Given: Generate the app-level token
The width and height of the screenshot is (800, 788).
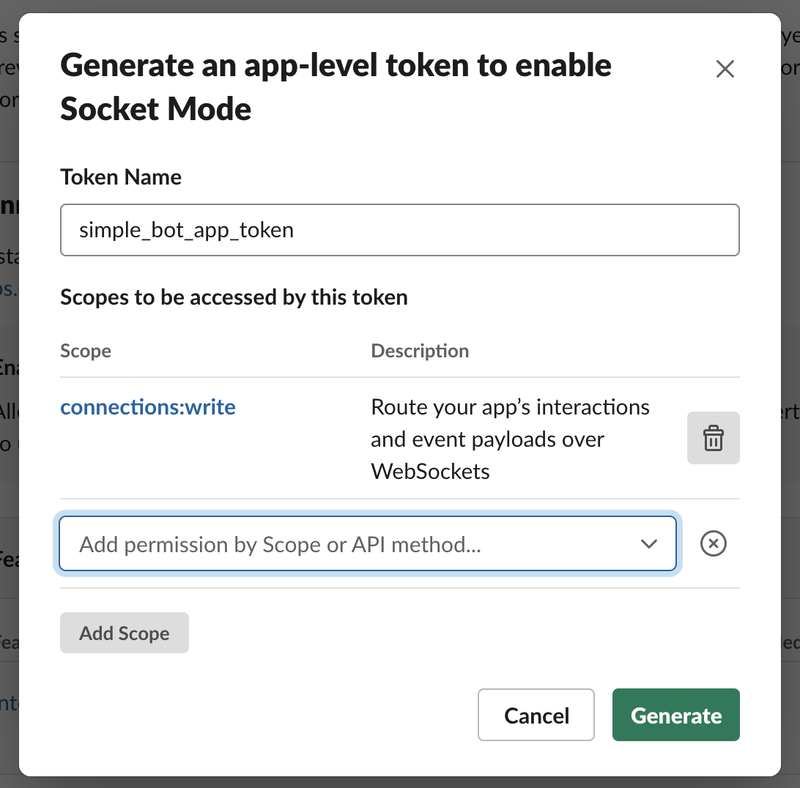Looking at the screenshot, I should click(676, 715).
